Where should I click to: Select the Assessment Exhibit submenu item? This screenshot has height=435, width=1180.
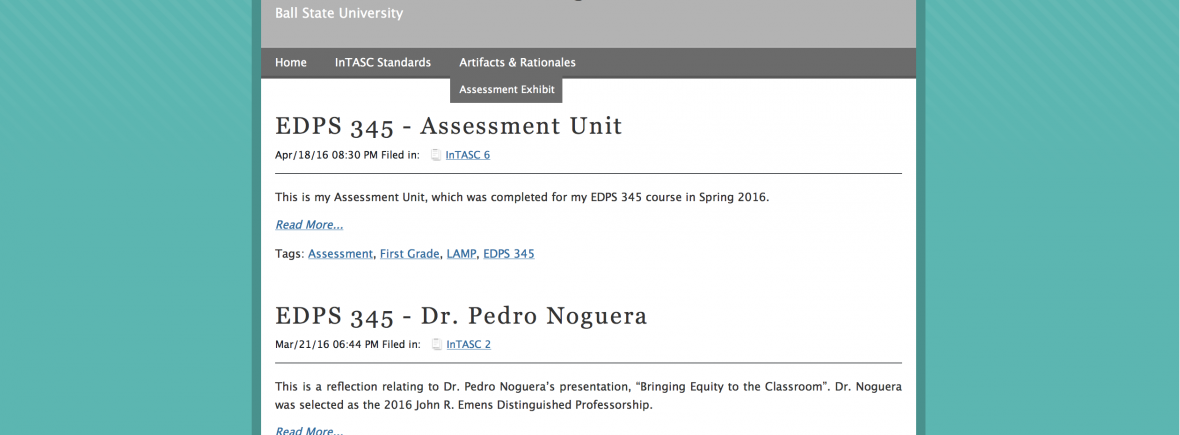coord(506,90)
